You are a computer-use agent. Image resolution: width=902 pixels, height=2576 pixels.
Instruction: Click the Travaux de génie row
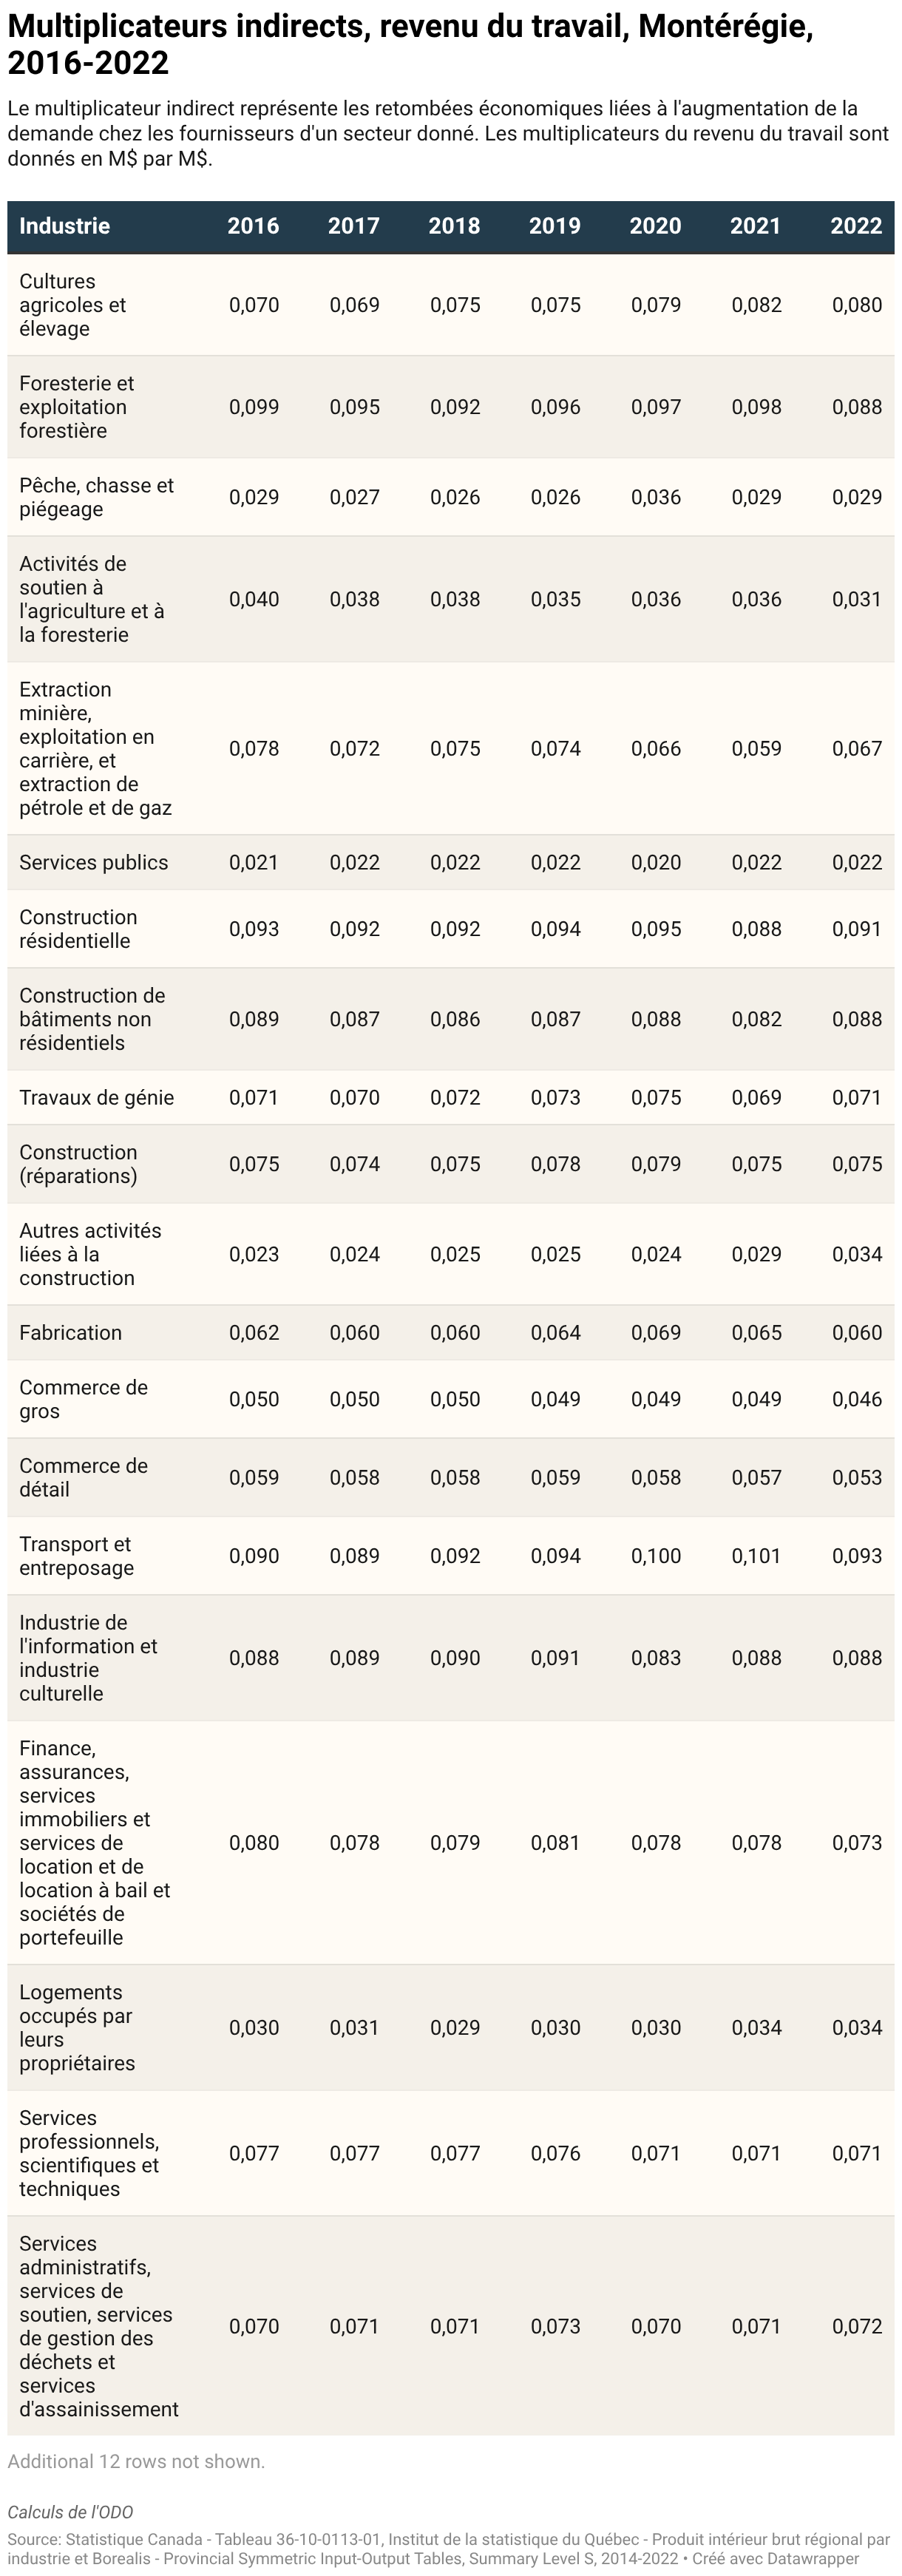[x=451, y=1097]
